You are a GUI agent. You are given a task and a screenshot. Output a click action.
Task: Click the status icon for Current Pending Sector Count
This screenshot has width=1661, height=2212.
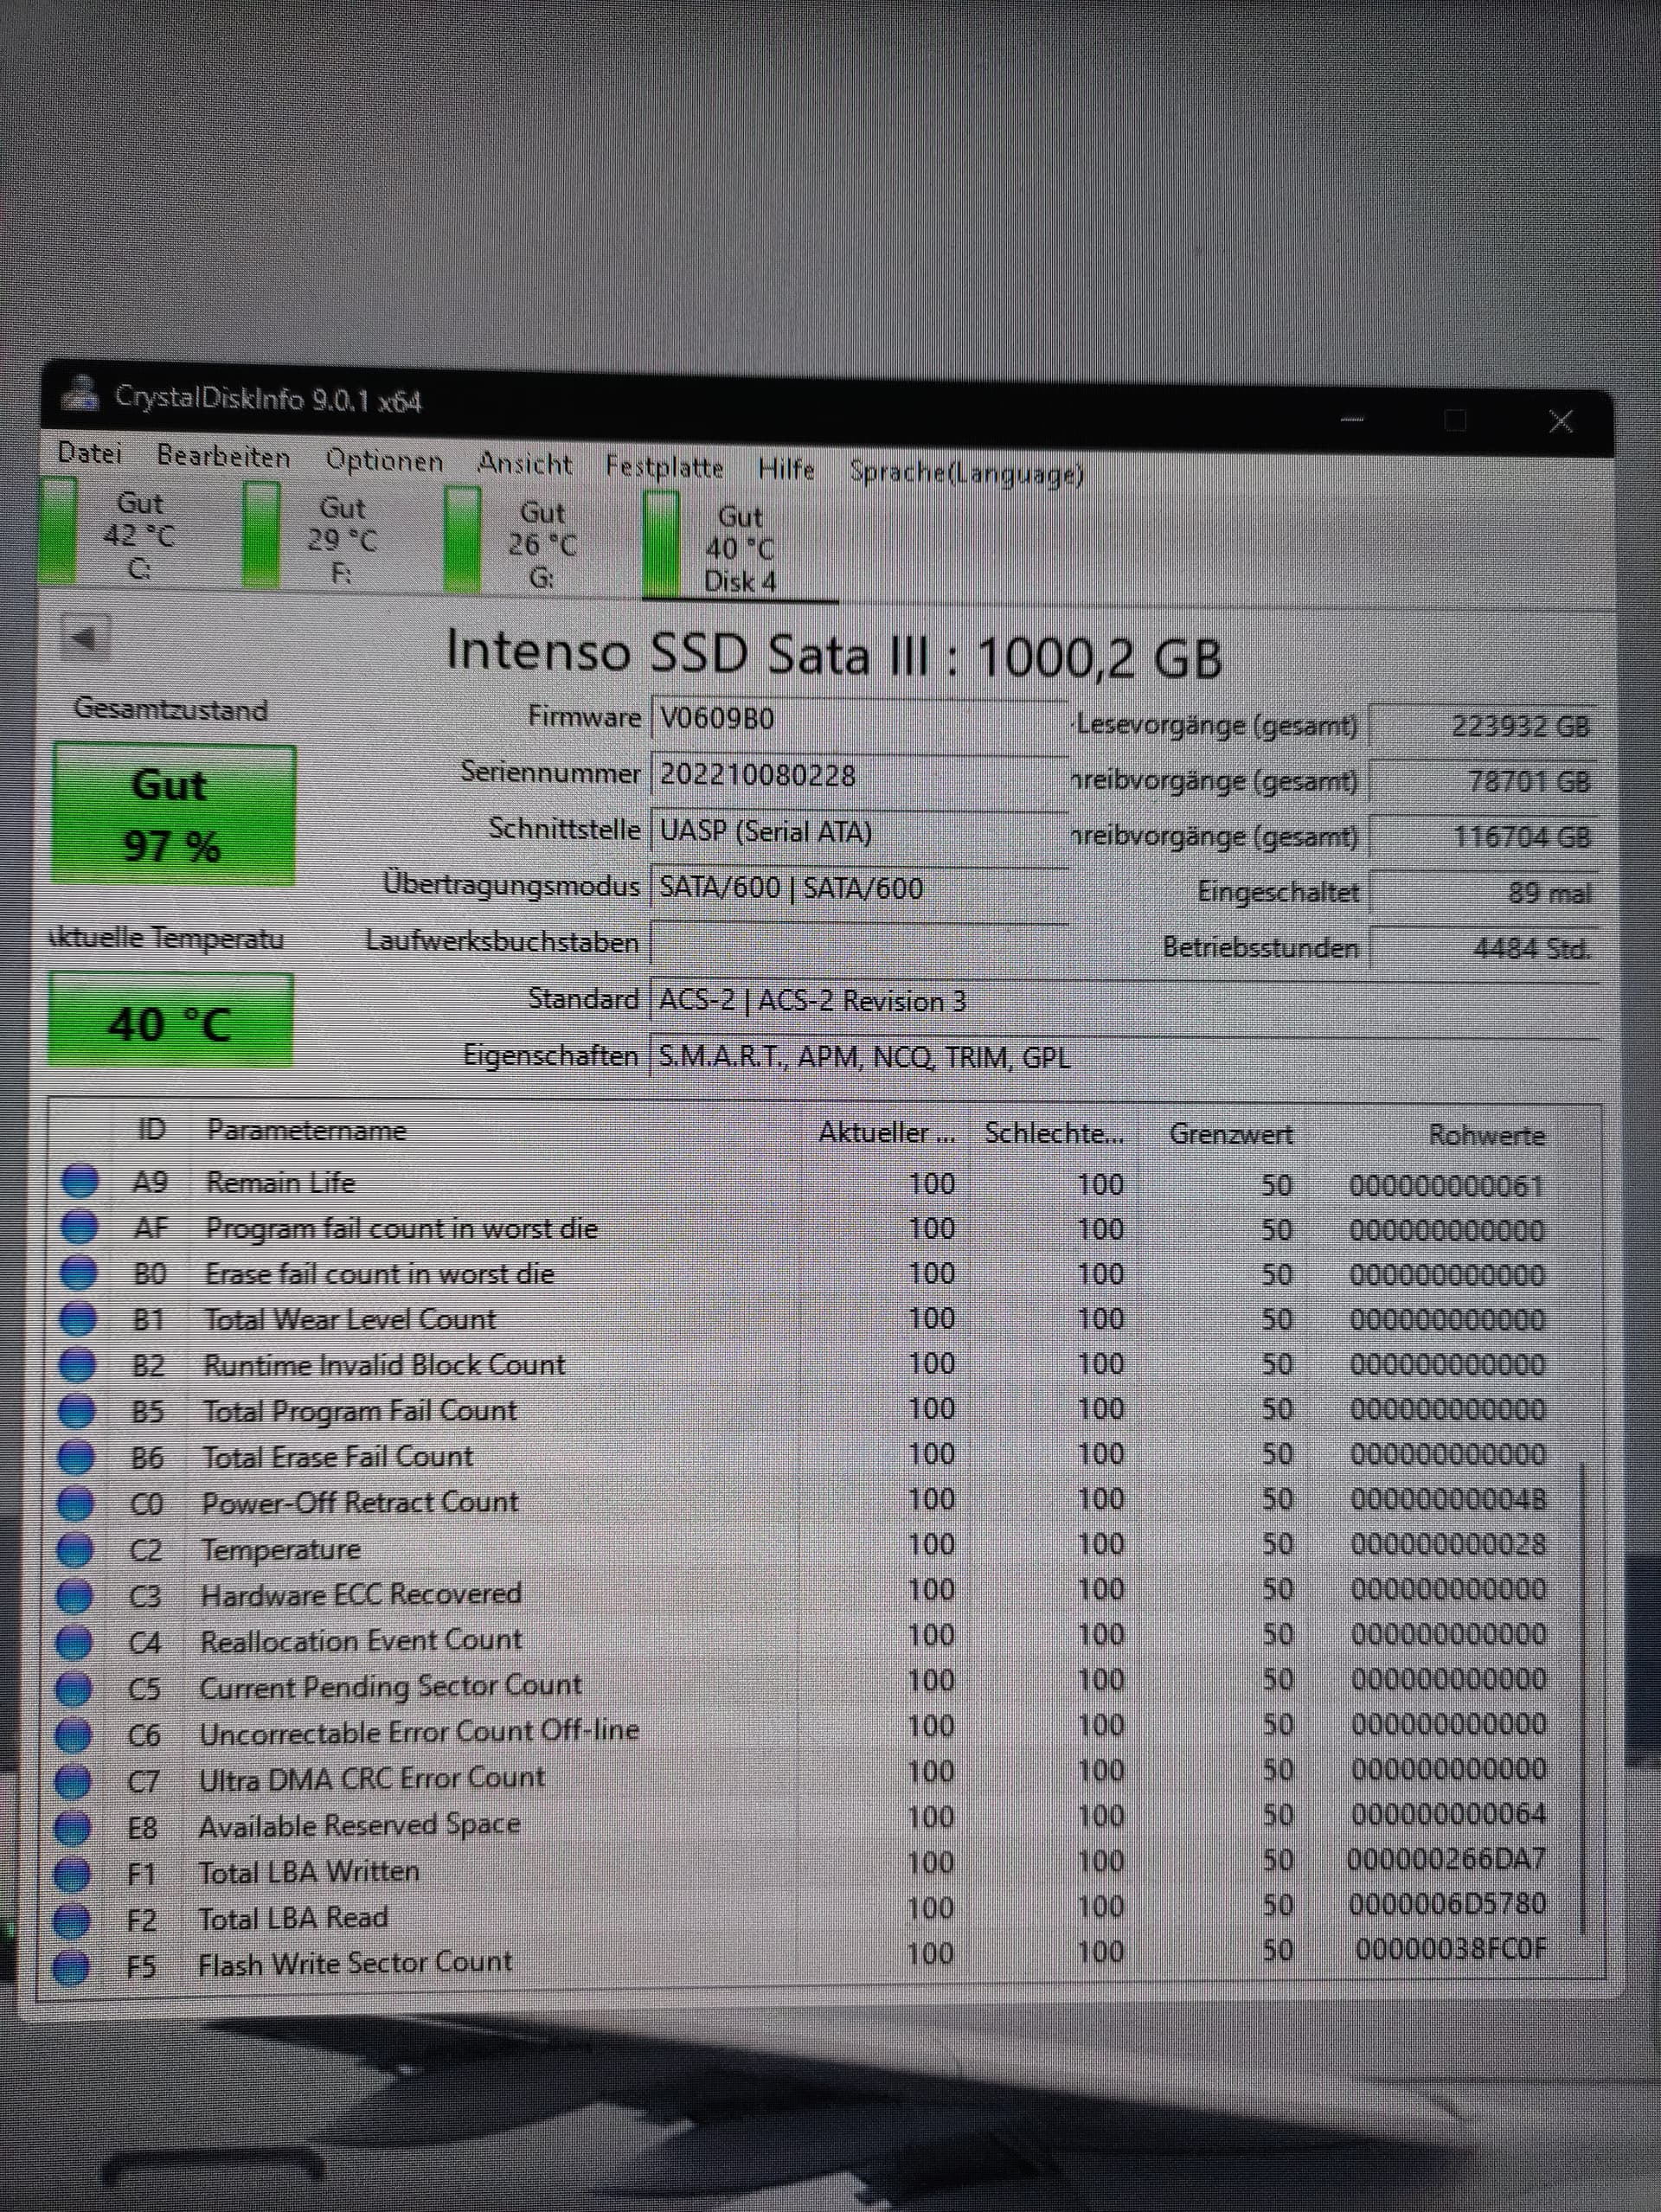[73, 1689]
